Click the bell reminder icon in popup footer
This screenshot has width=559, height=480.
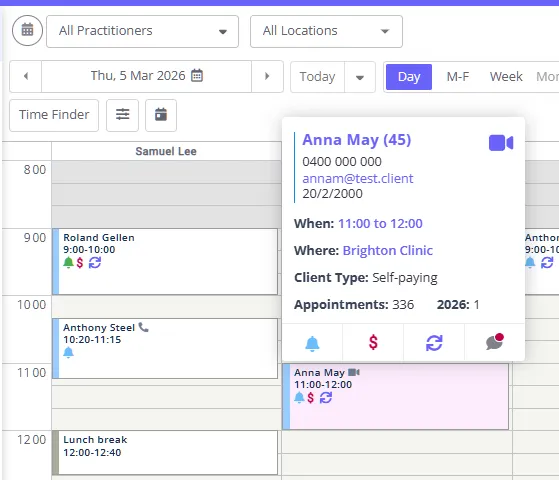pyautogui.click(x=312, y=343)
